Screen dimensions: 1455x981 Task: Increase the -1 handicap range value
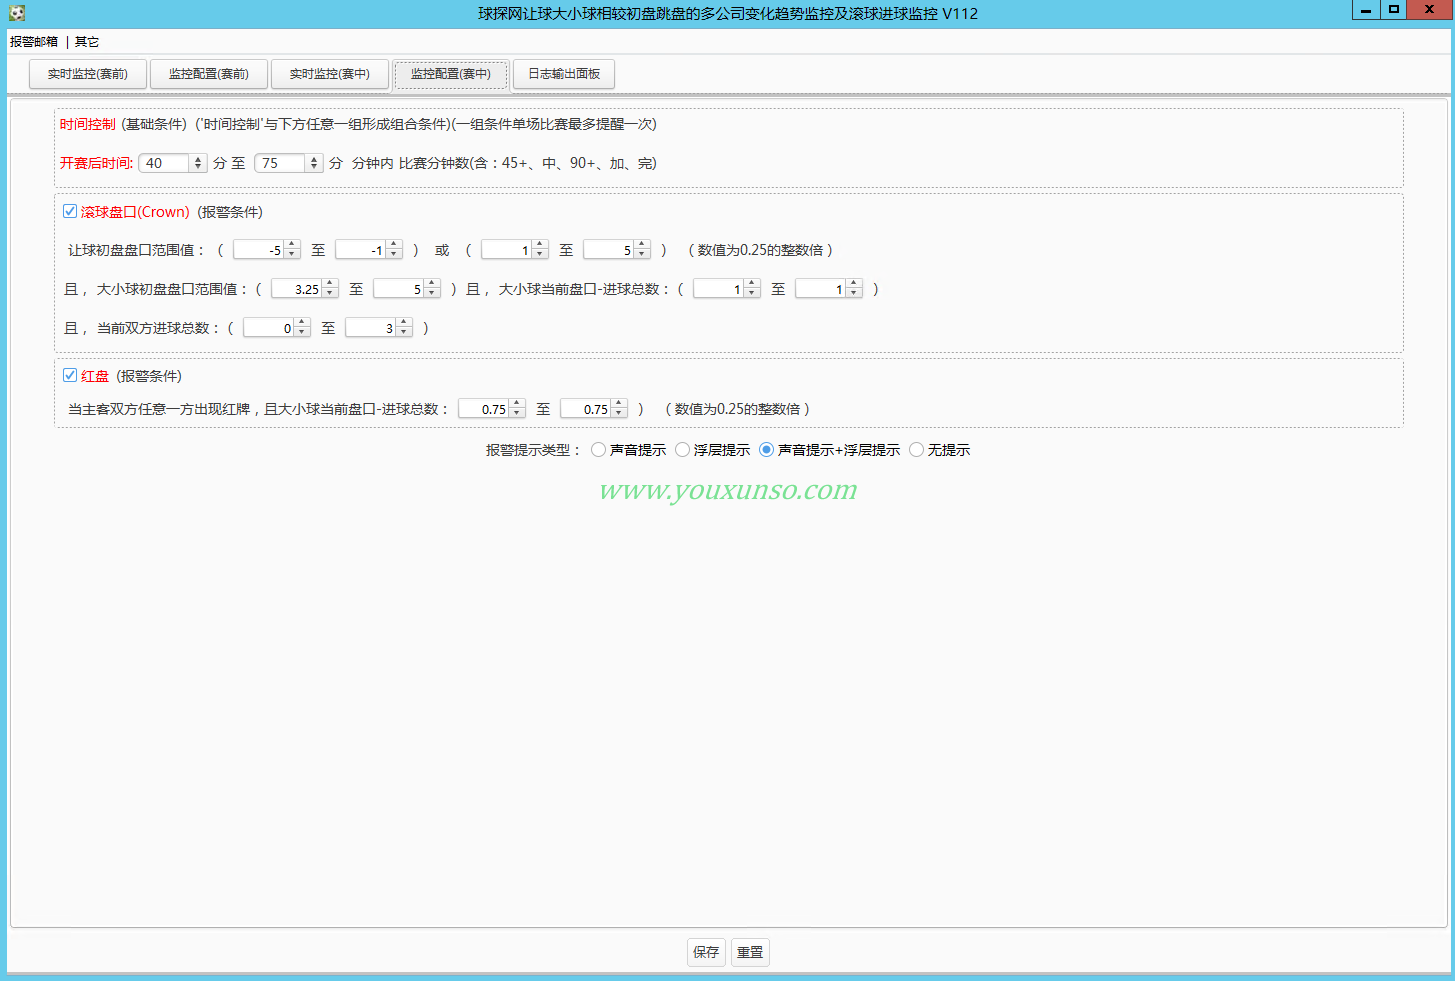(x=394, y=245)
